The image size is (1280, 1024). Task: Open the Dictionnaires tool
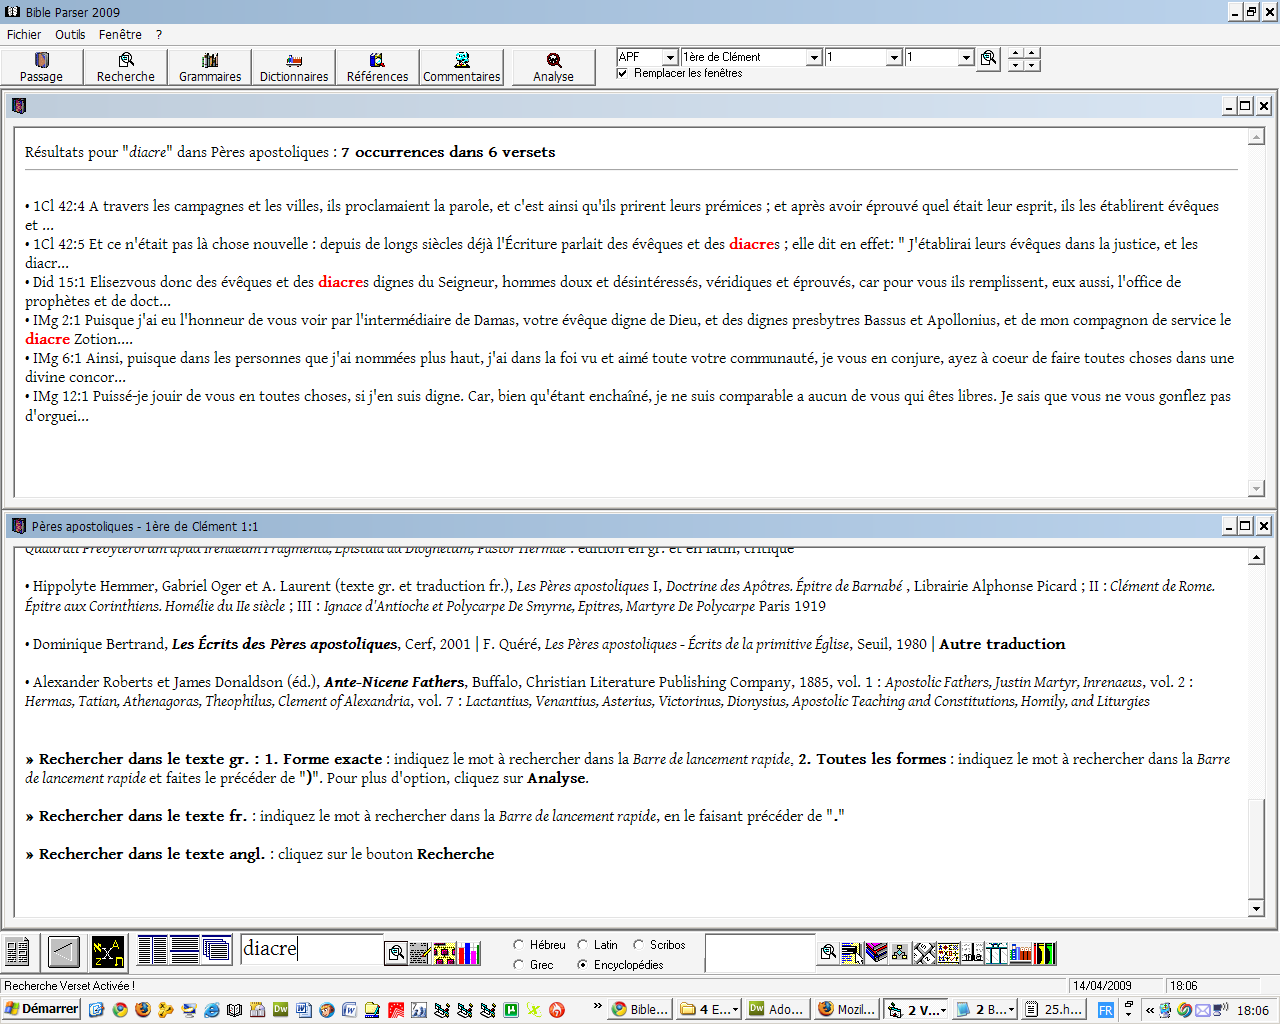294,67
